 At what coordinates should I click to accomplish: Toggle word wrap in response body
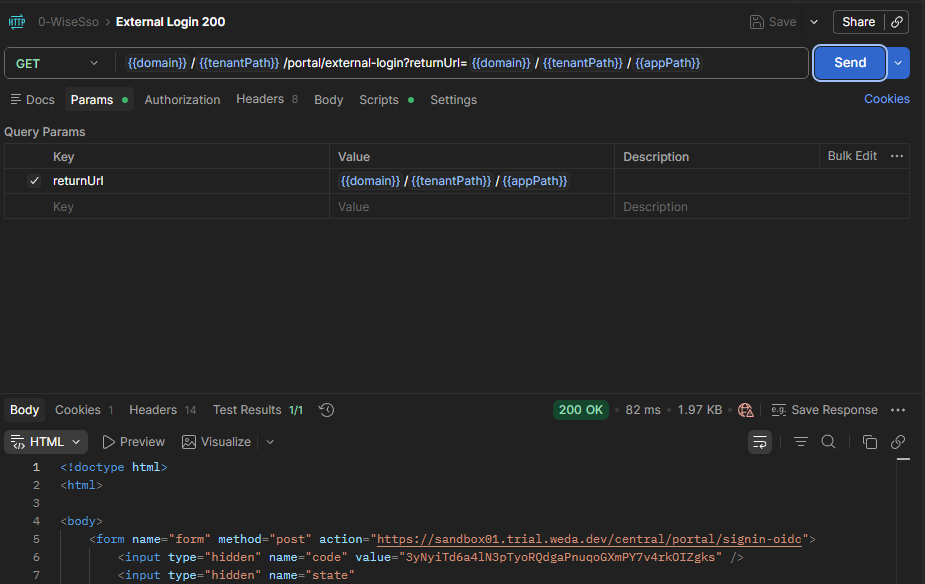click(760, 442)
